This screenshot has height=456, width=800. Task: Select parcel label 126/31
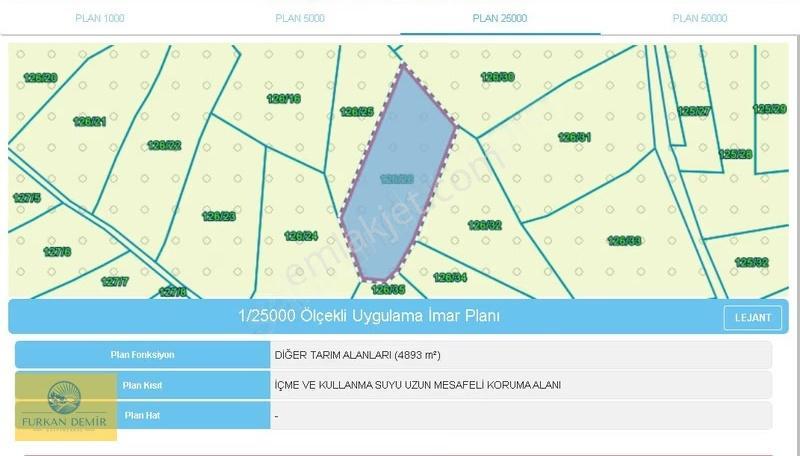point(574,137)
